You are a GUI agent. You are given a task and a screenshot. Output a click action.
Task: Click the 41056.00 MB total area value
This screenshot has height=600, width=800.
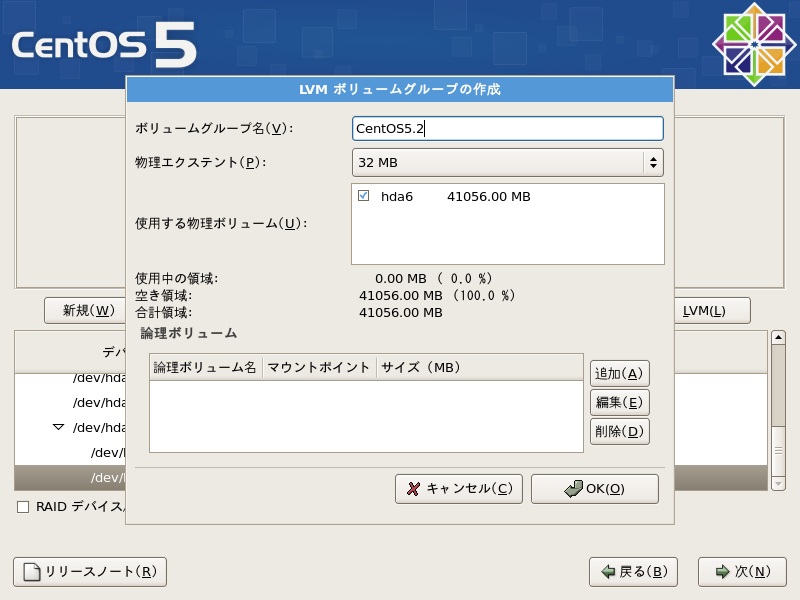pyautogui.click(x=401, y=313)
